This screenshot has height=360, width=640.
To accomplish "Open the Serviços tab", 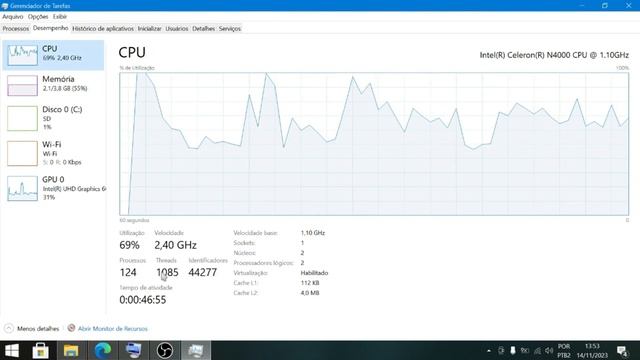I will coord(230,29).
